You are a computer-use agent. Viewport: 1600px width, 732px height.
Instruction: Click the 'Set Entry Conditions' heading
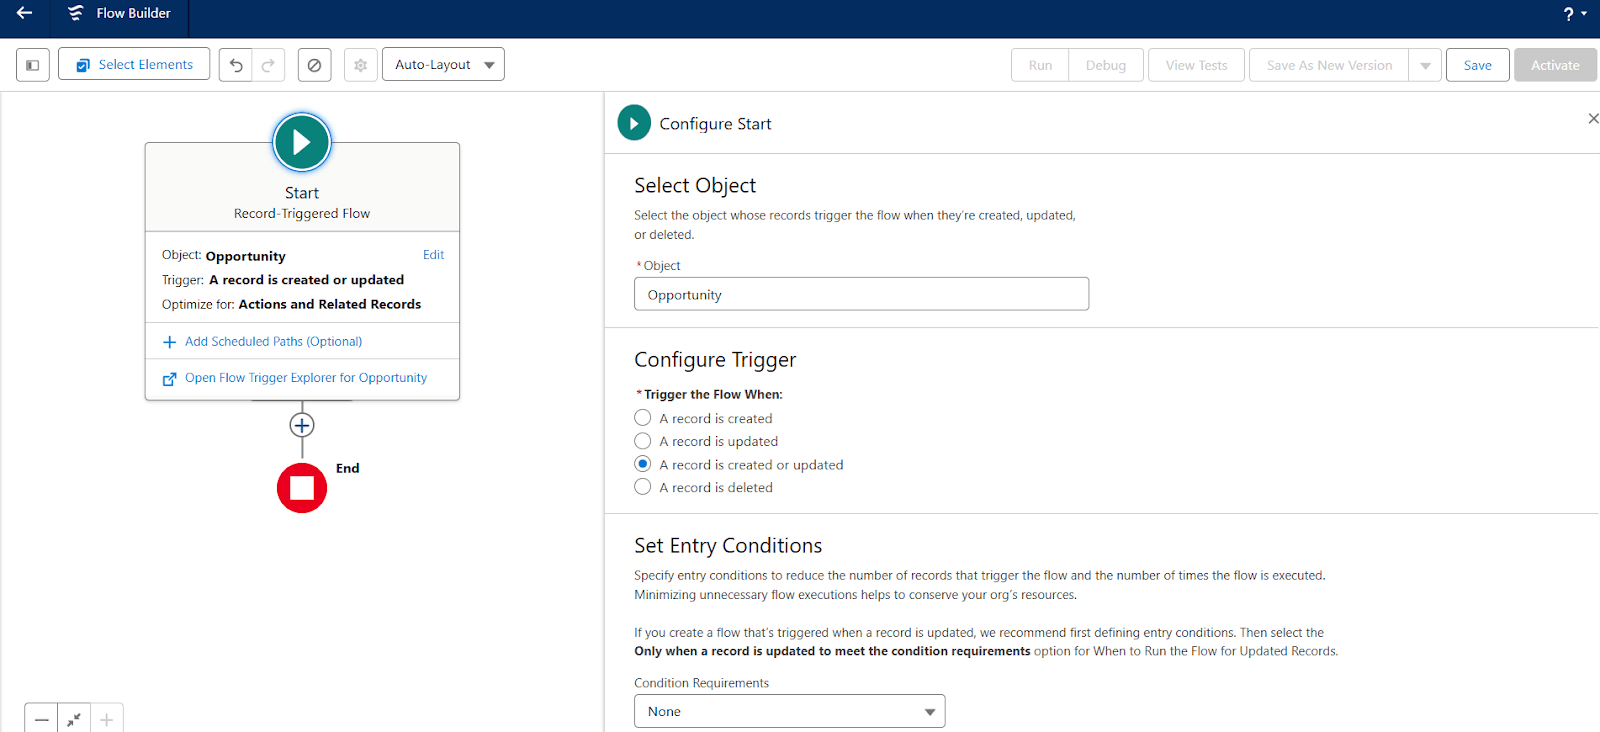coord(728,546)
